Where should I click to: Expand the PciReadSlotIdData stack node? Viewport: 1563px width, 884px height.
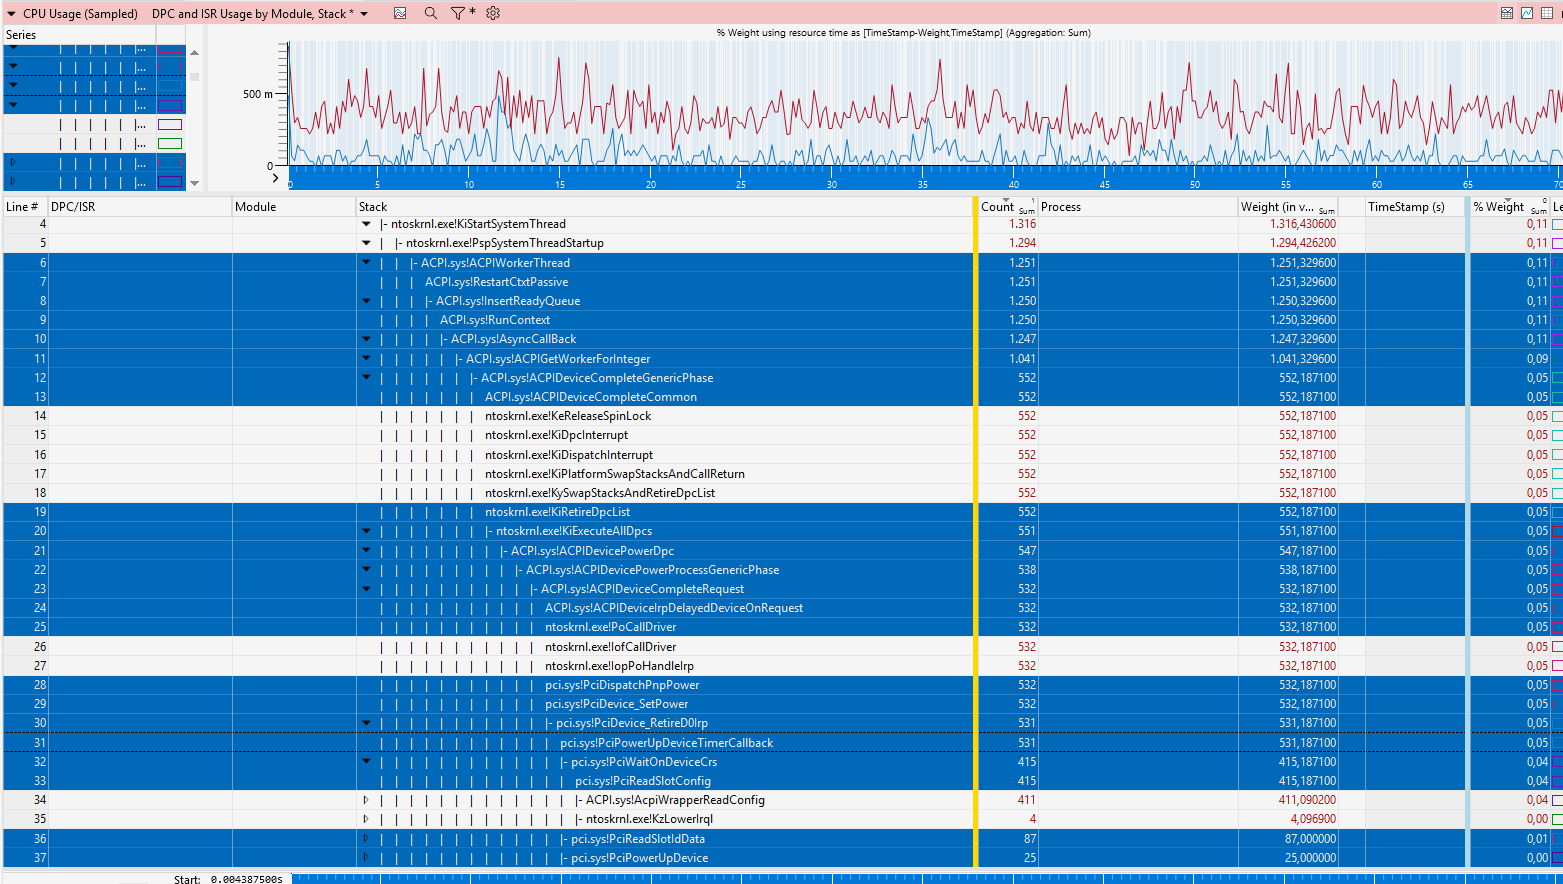point(366,839)
